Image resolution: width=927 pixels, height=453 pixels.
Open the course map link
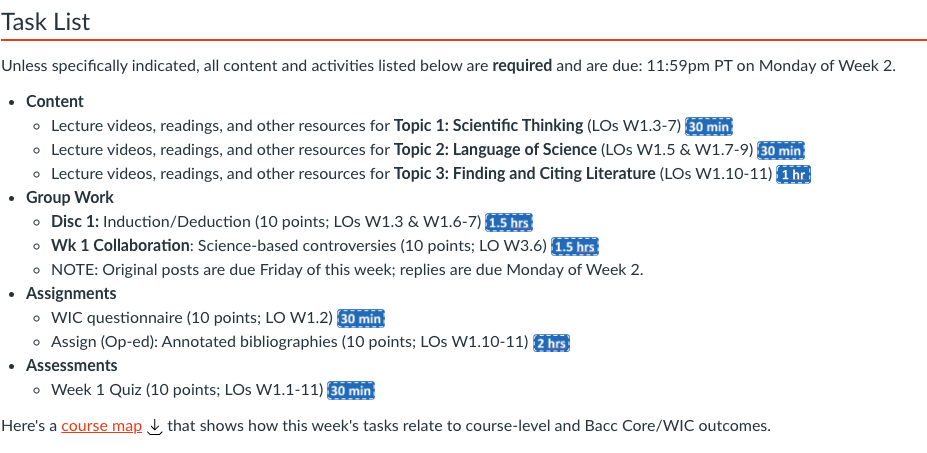coord(102,426)
